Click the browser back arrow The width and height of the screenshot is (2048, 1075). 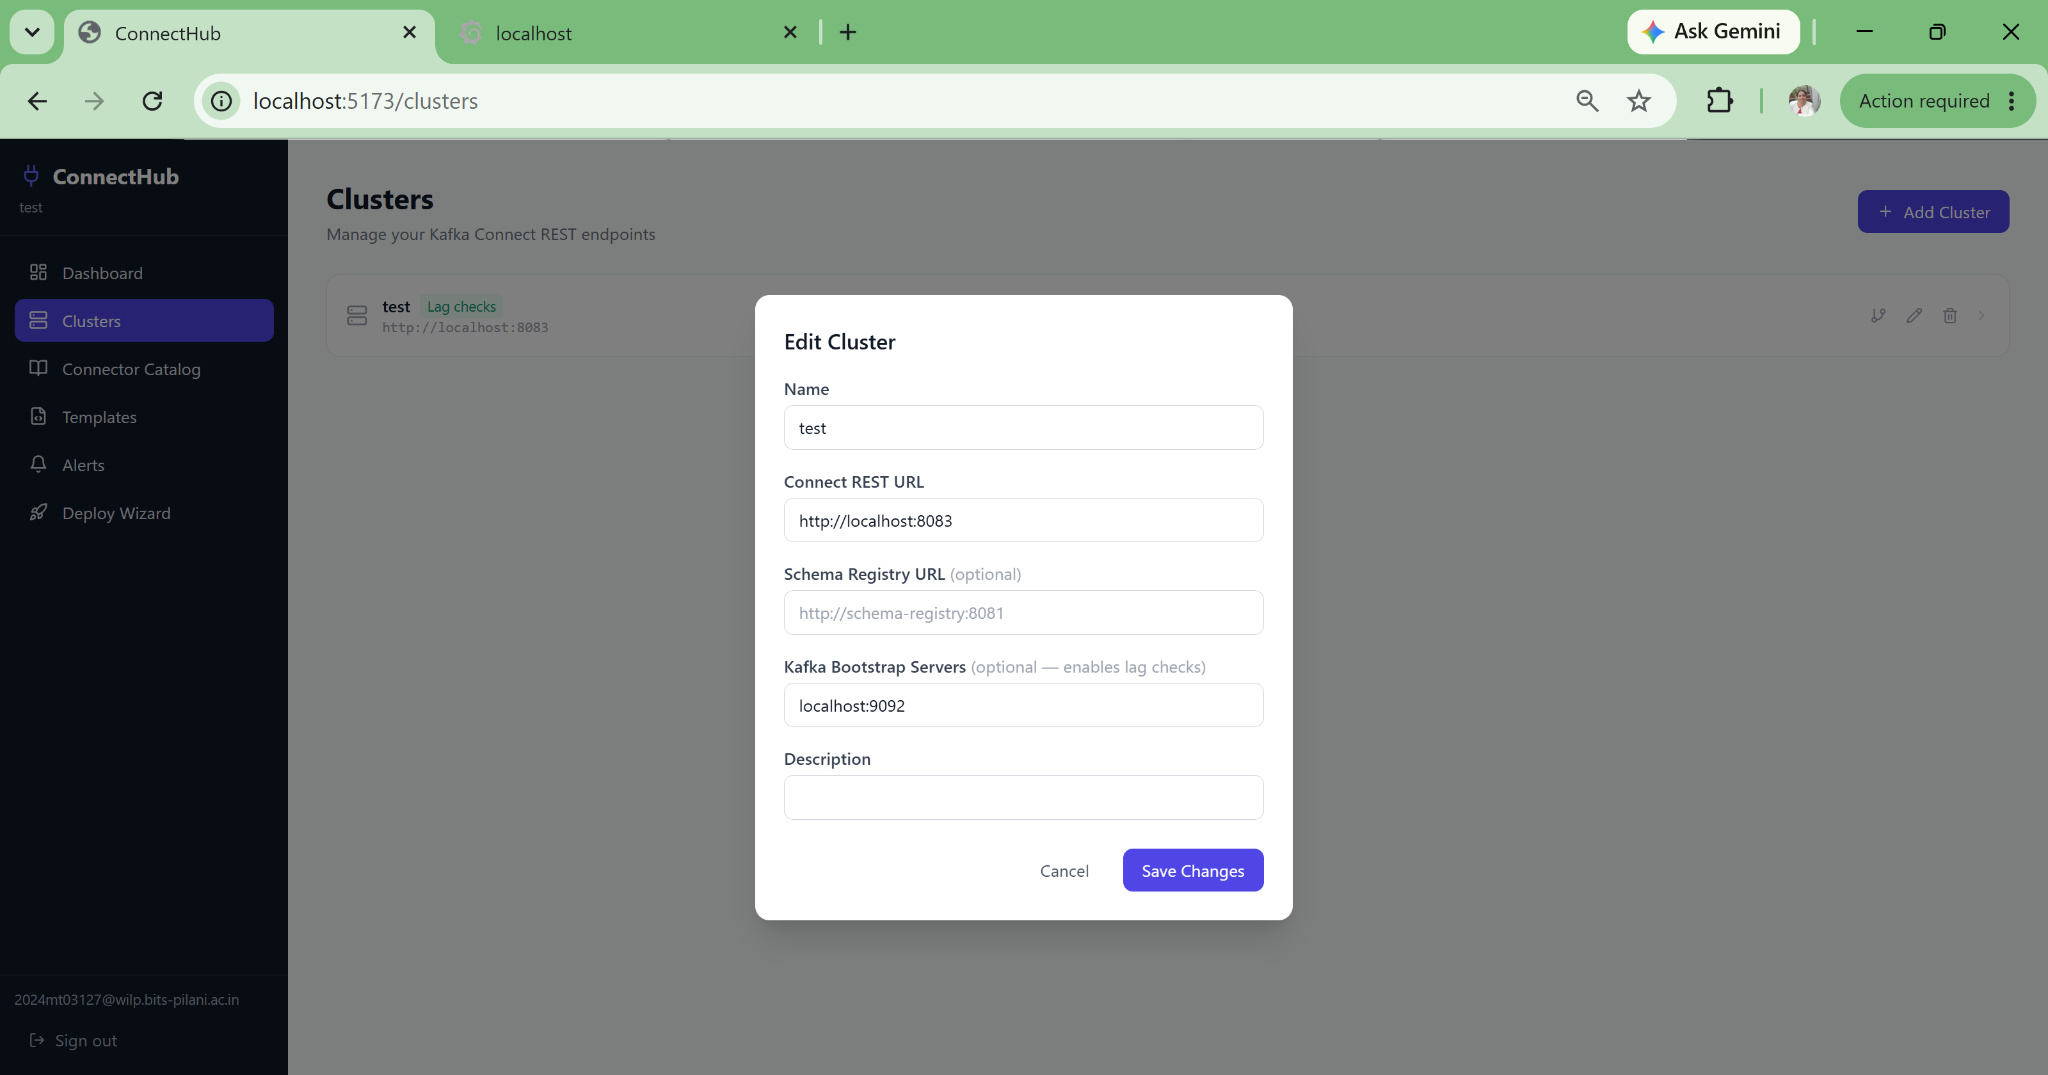tap(37, 101)
